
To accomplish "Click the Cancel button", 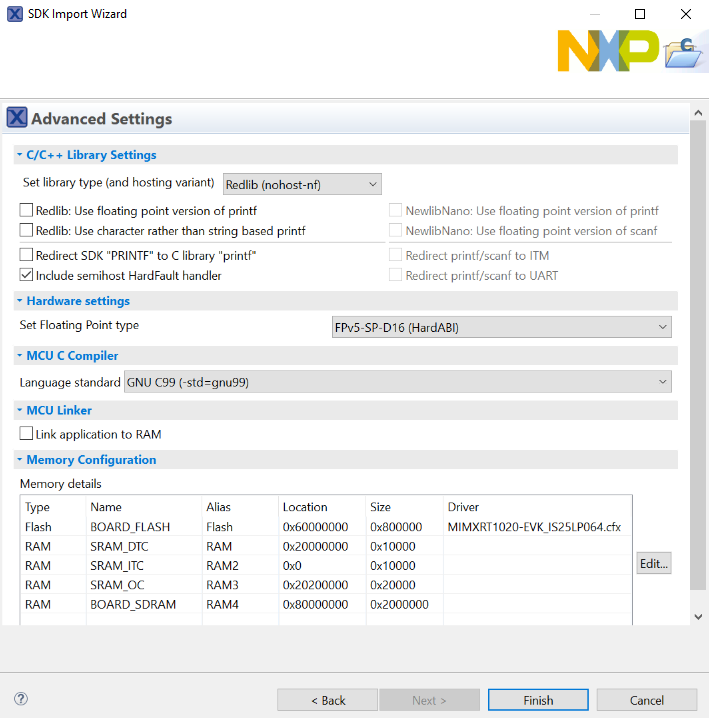I will tap(647, 700).
